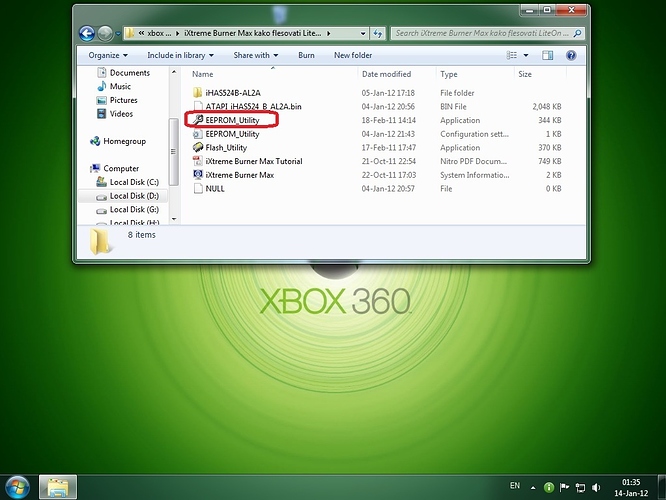
Task: Sort files by Type column
Action: 449,74
